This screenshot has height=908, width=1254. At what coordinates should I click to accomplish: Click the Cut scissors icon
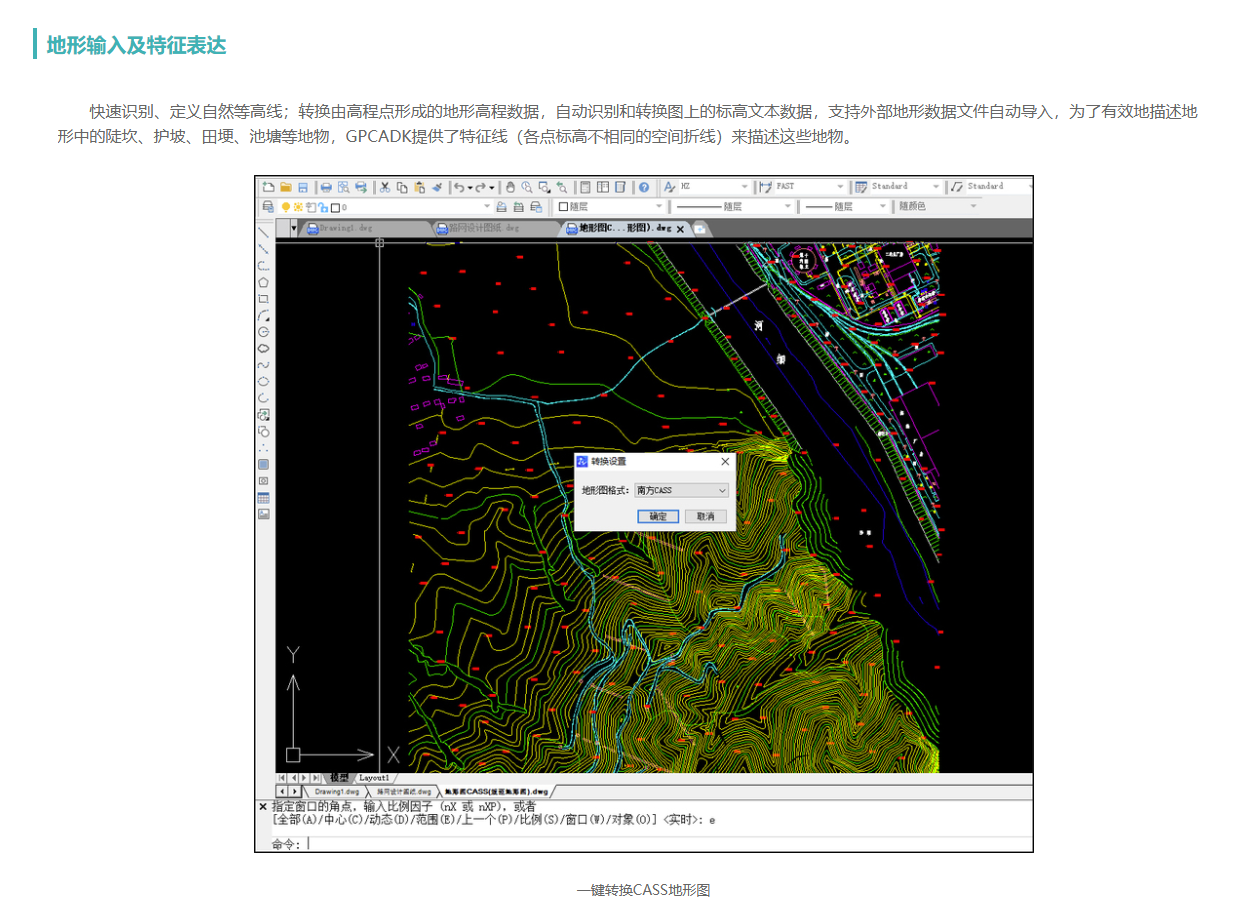pyautogui.click(x=384, y=187)
